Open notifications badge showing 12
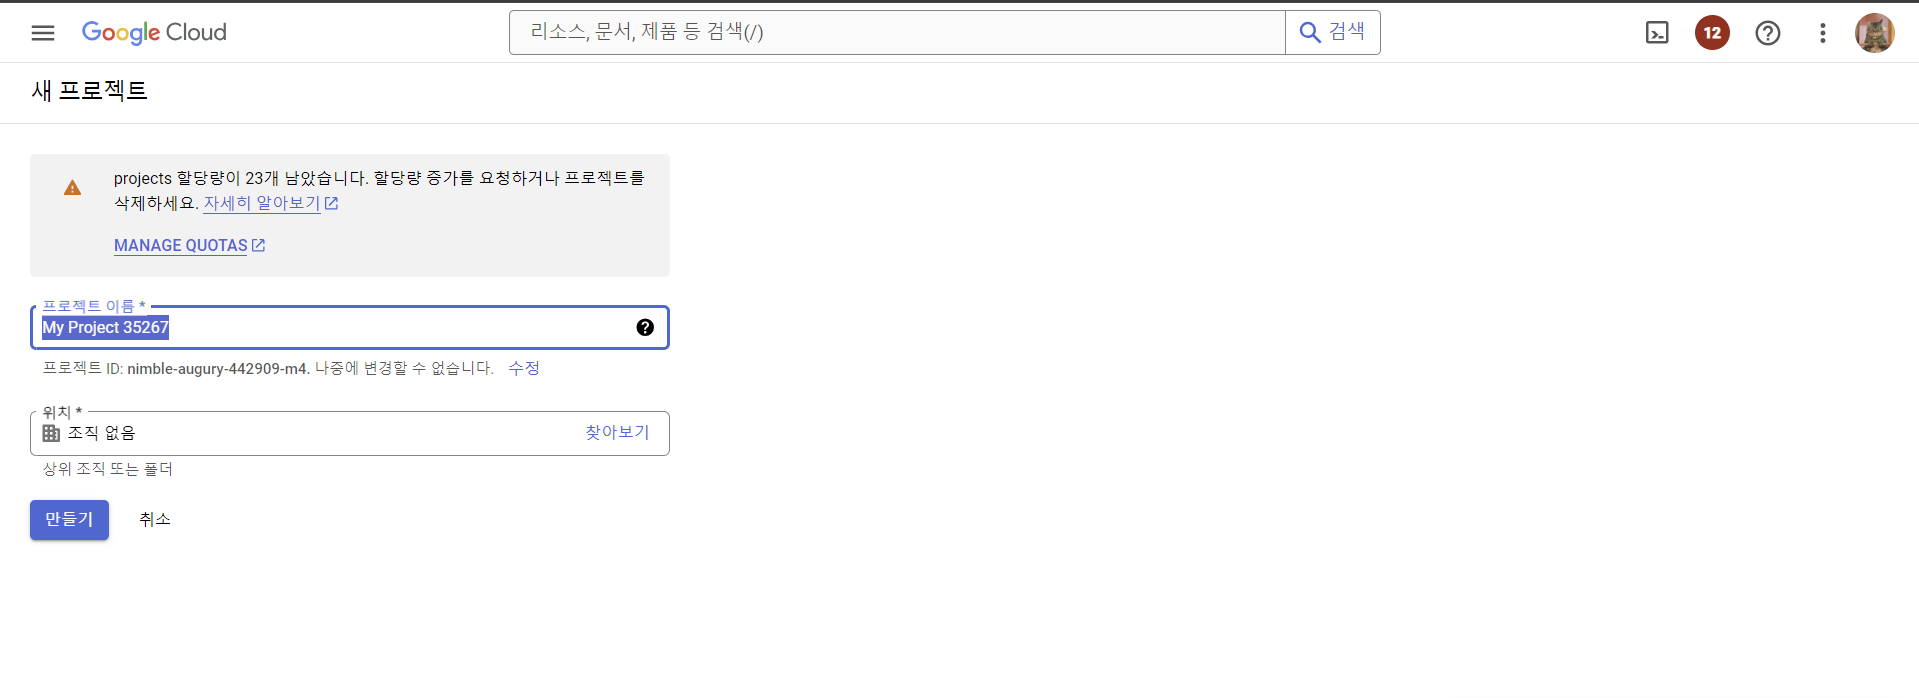 tap(1712, 33)
